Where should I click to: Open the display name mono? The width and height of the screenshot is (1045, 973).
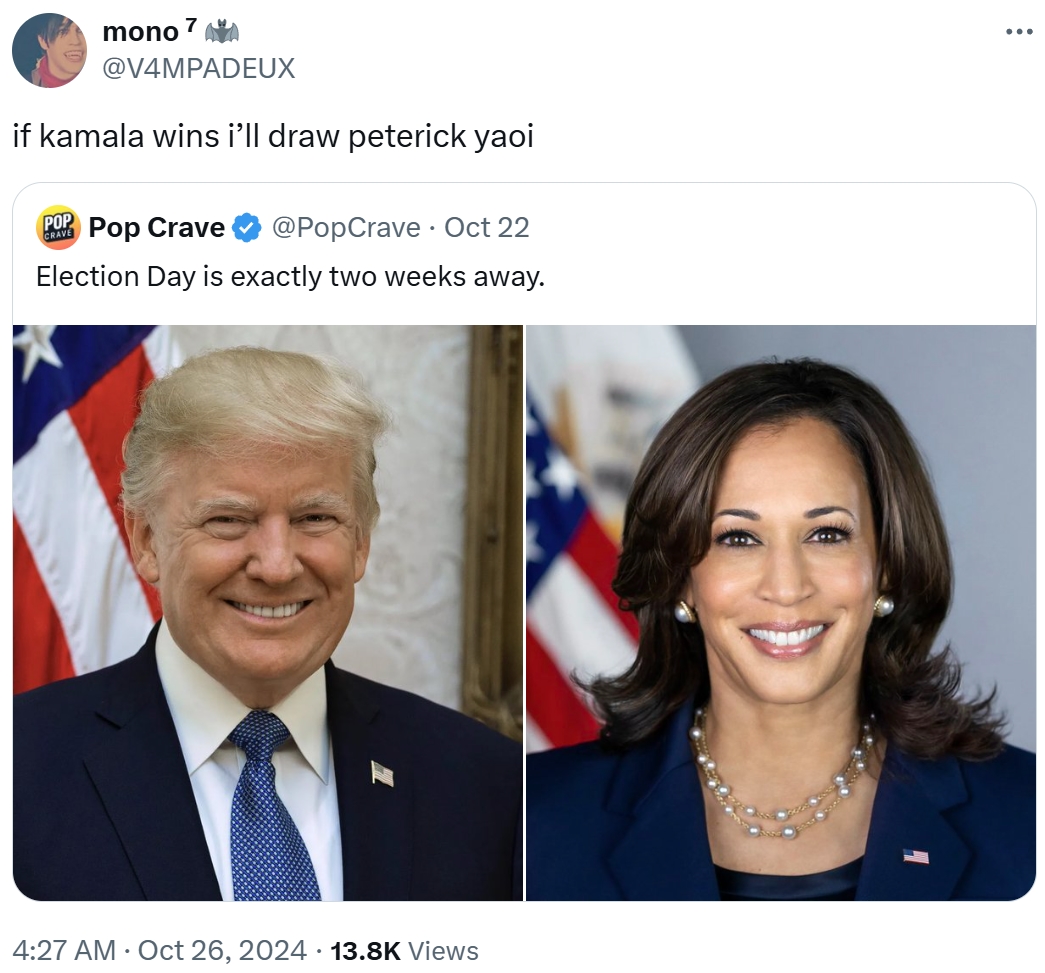141,32
